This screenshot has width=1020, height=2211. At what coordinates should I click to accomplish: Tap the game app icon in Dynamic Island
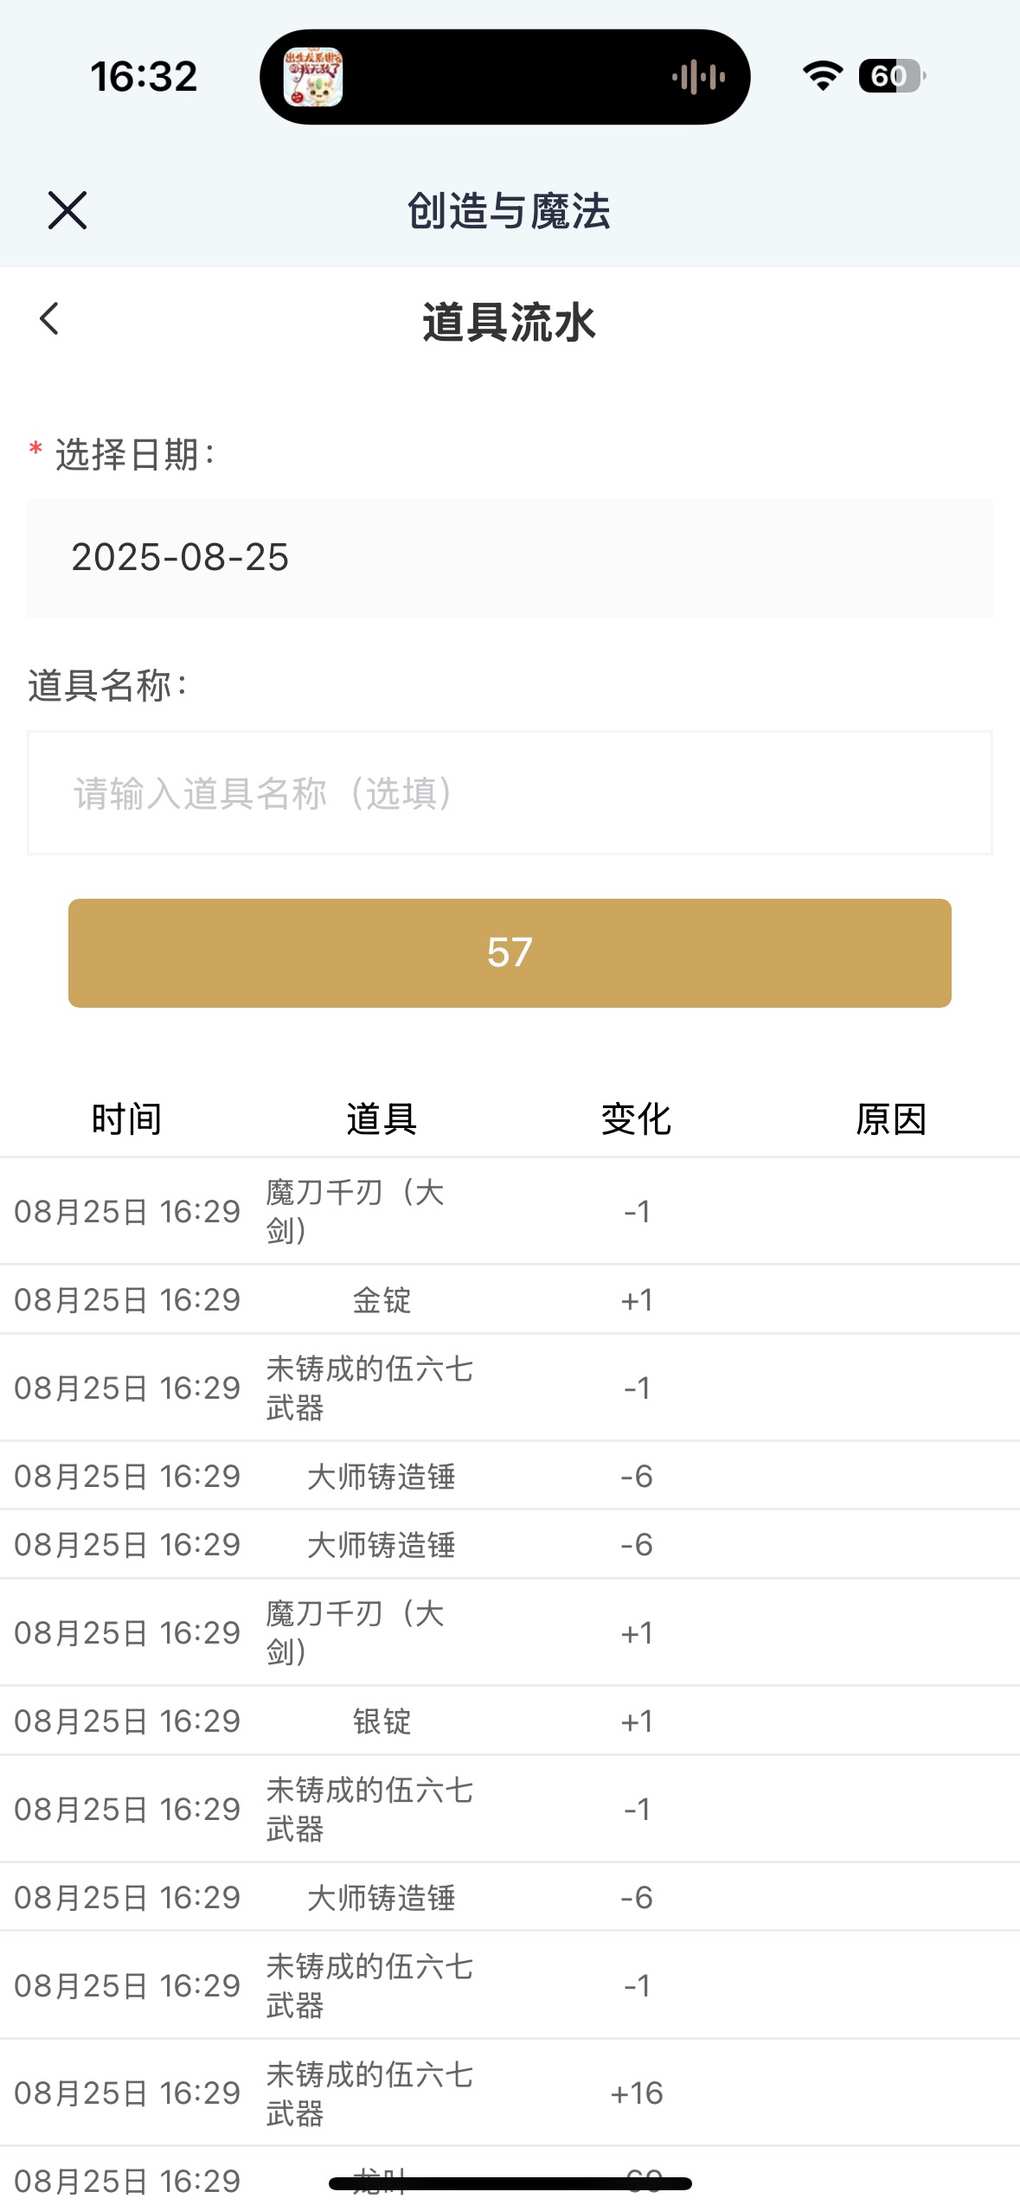point(313,77)
